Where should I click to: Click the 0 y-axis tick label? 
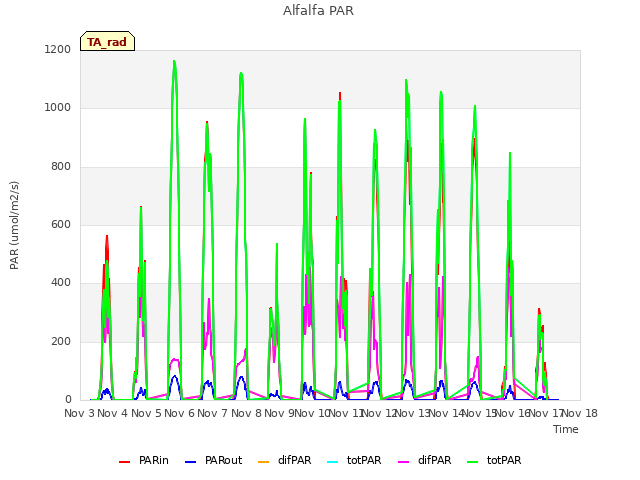click(x=68, y=399)
